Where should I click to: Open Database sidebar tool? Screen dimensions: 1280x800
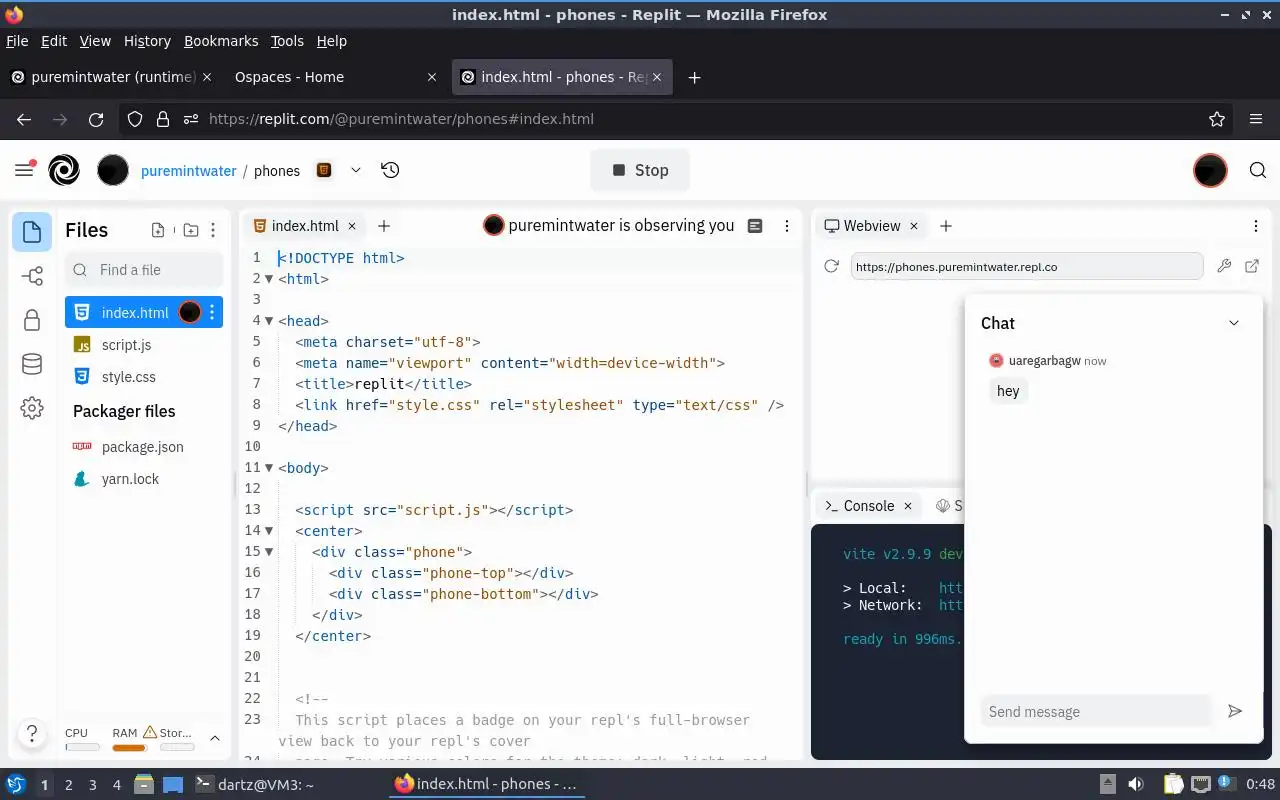pos(32,364)
